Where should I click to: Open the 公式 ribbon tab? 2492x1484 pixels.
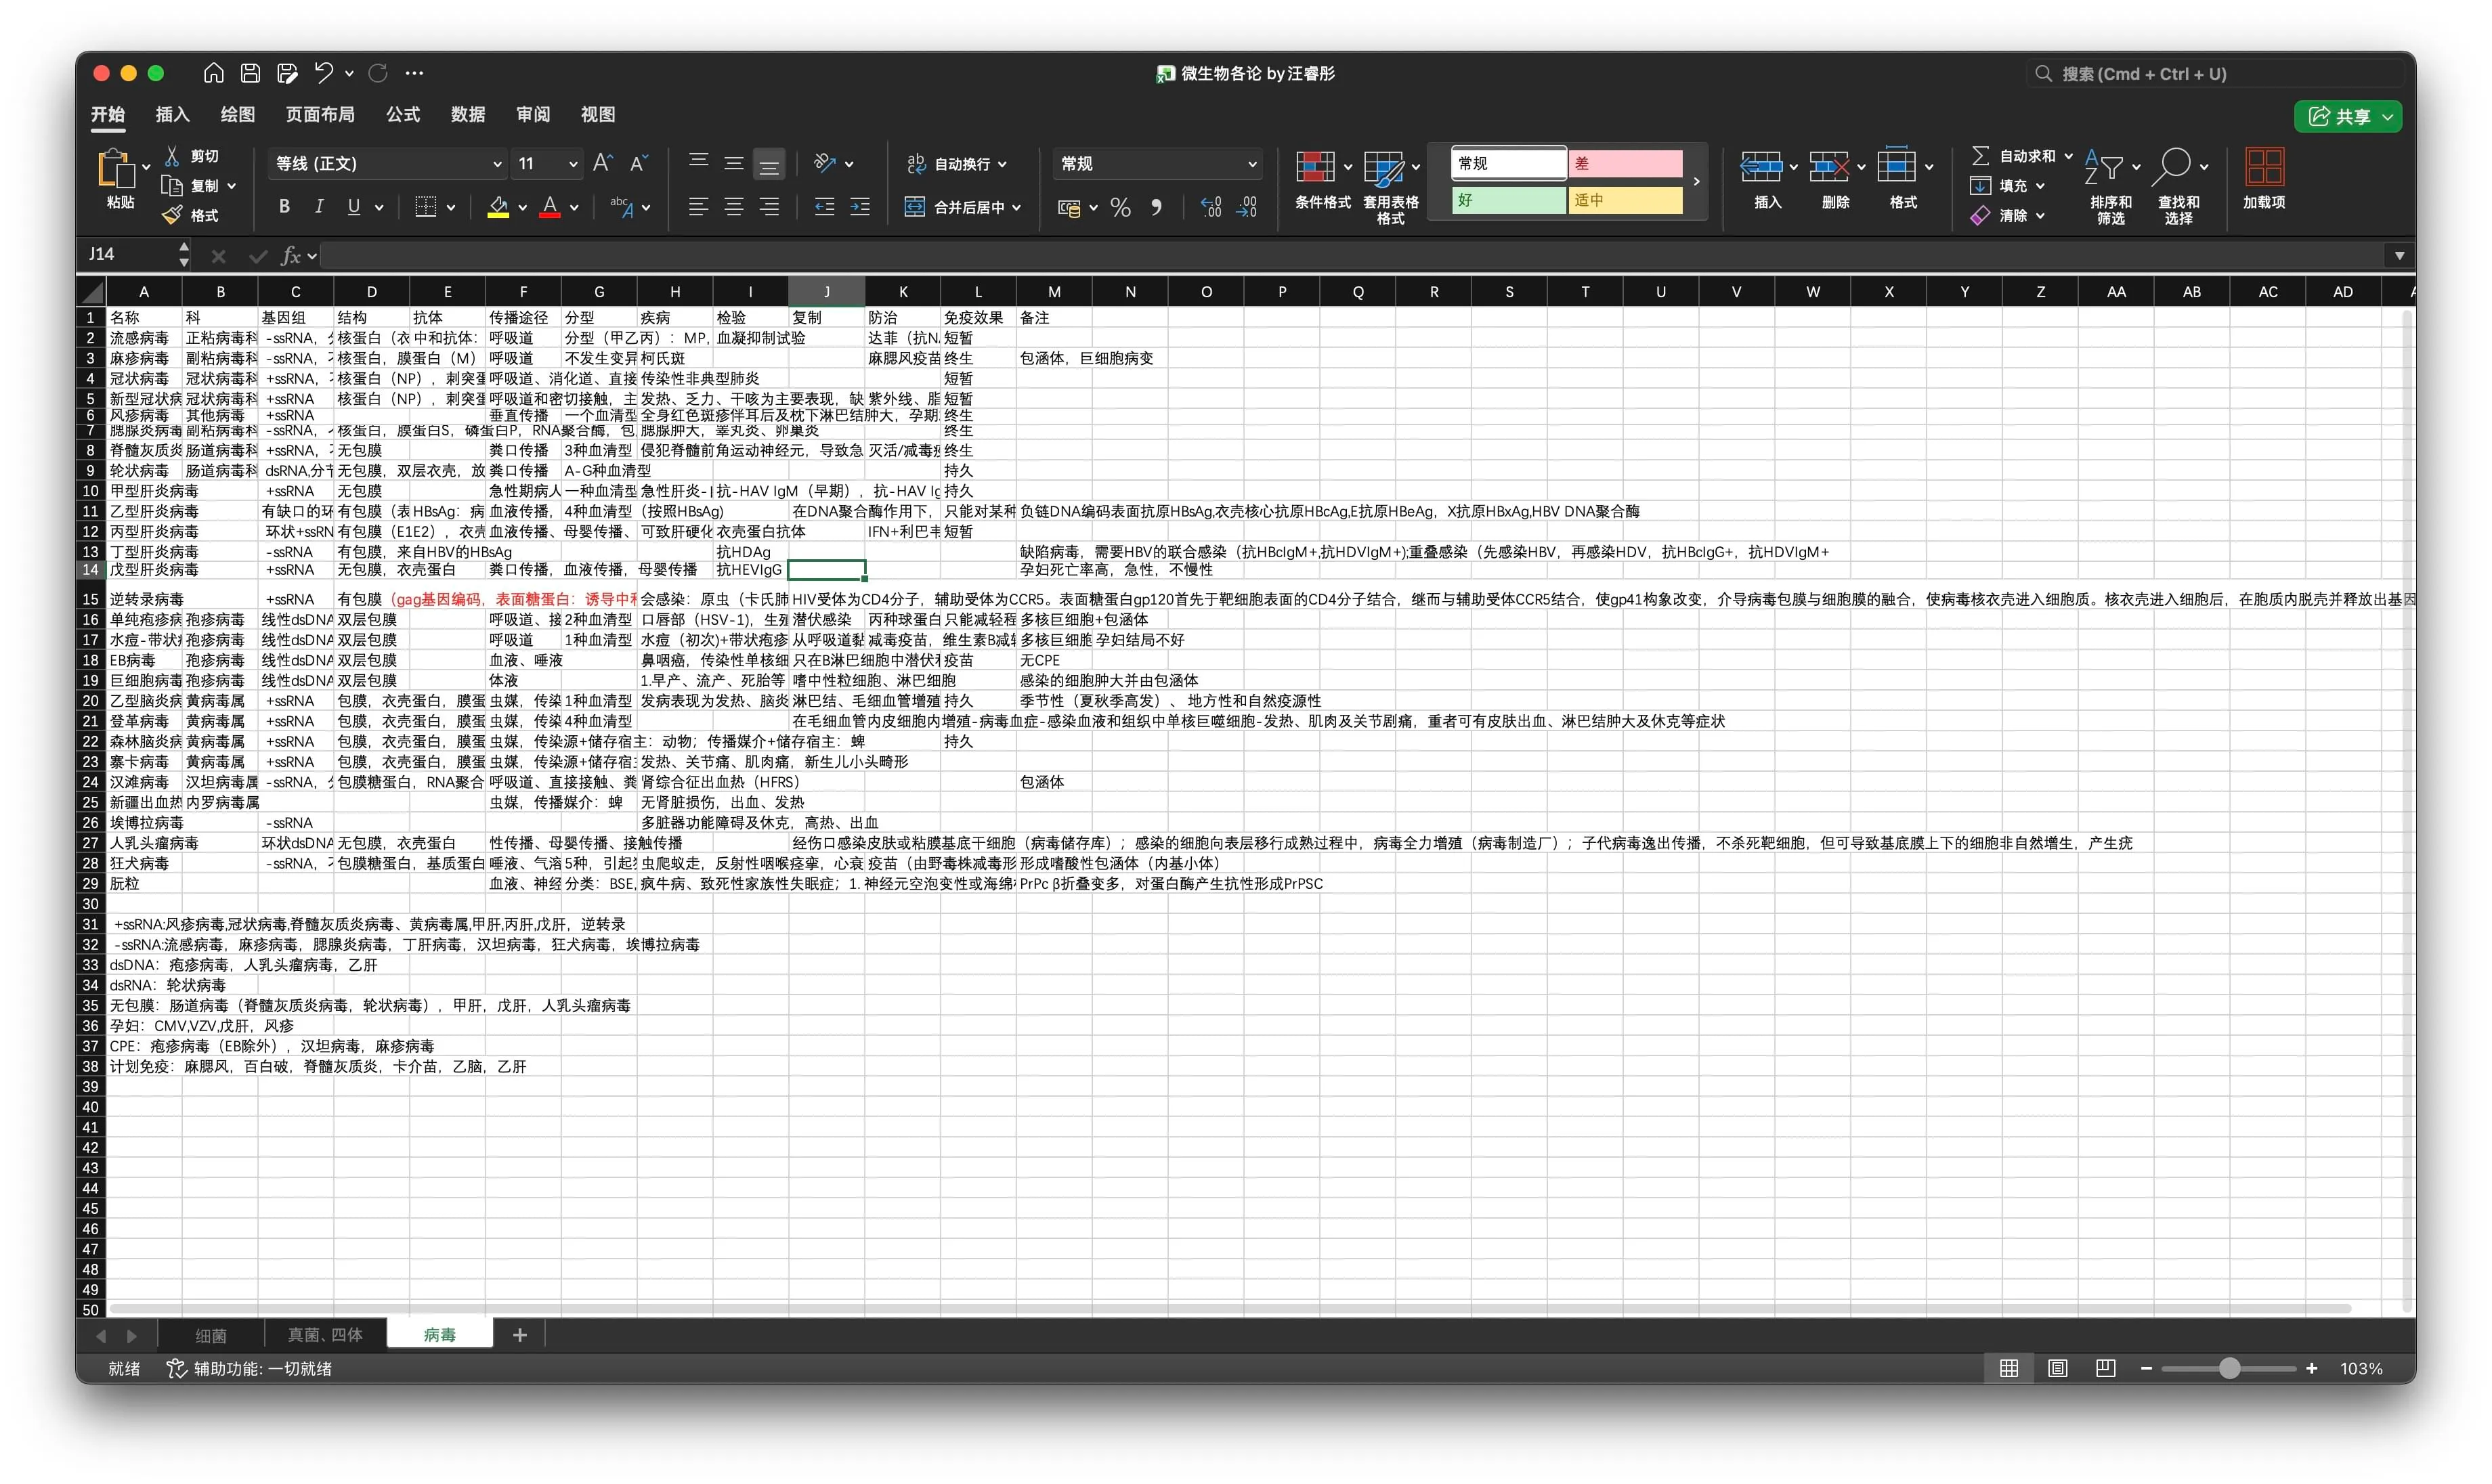[403, 114]
